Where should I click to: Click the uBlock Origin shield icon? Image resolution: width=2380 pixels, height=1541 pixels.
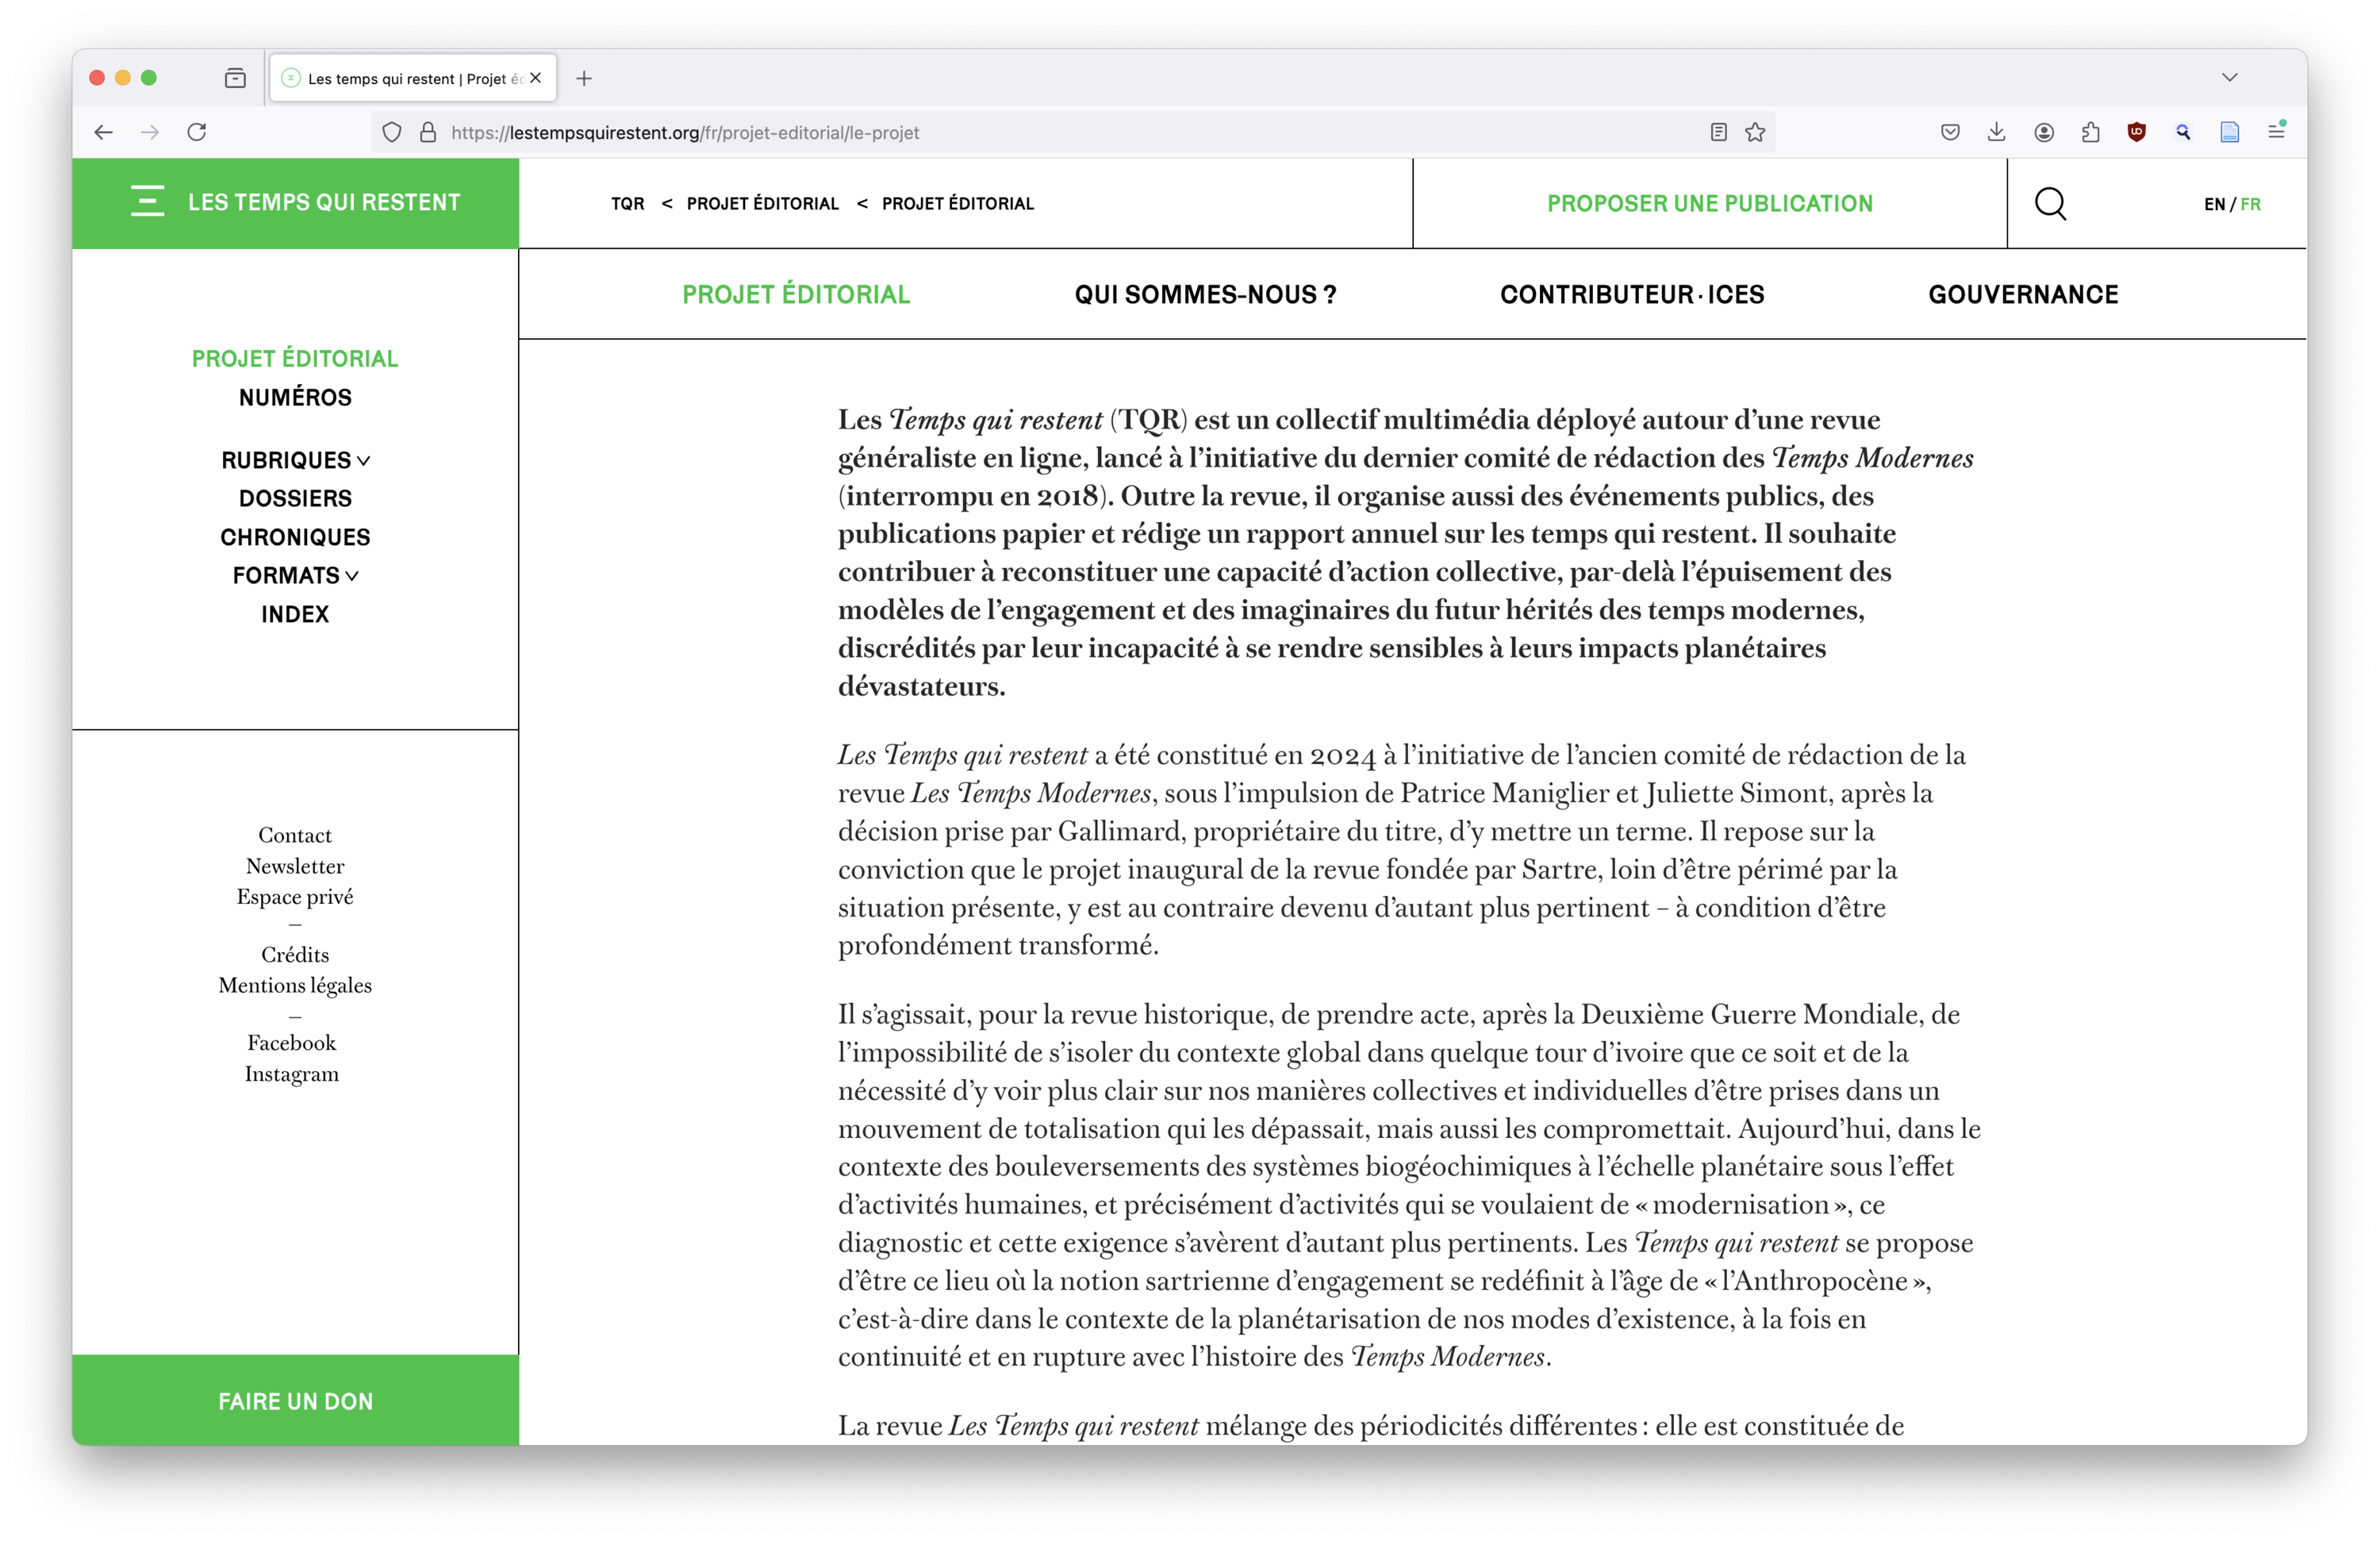pyautogui.click(x=2136, y=132)
